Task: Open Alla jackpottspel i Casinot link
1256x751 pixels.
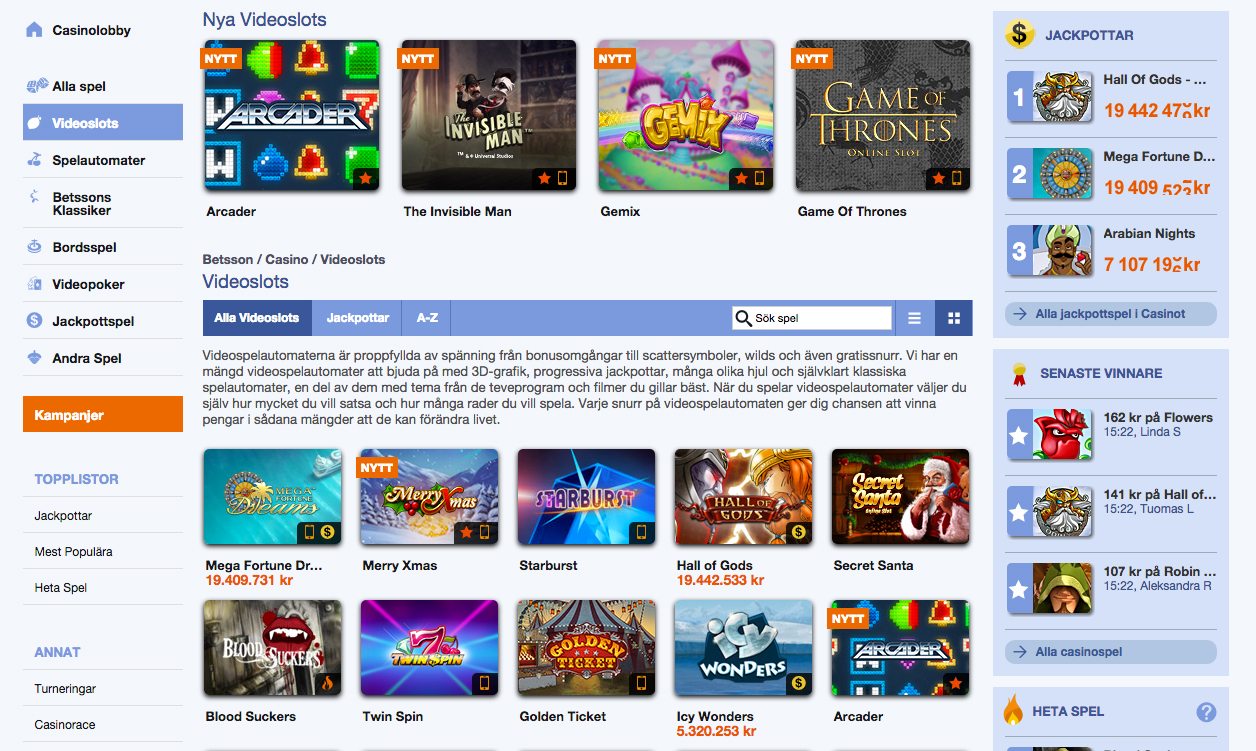Action: [x=1110, y=314]
